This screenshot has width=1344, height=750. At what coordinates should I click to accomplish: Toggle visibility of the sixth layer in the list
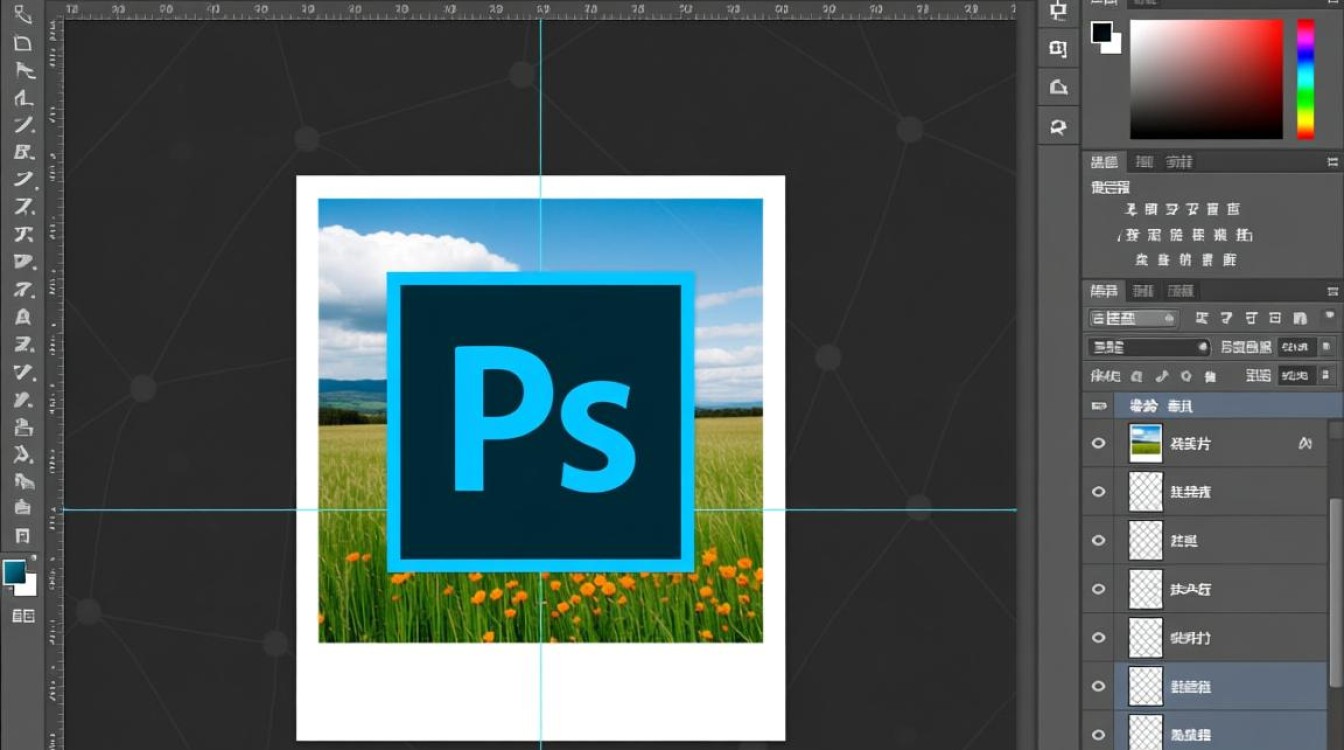(x=1099, y=687)
